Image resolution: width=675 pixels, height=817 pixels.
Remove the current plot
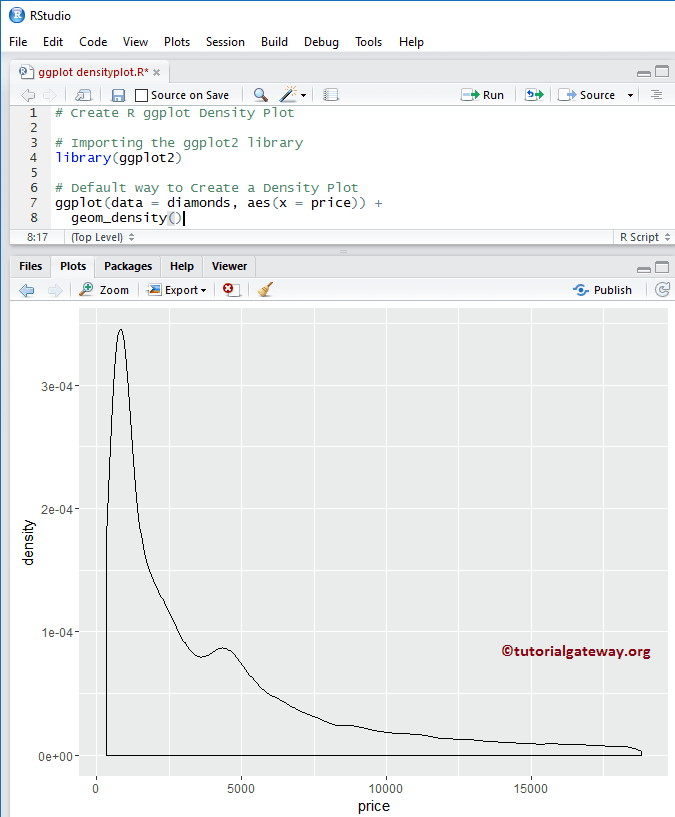[x=231, y=290]
